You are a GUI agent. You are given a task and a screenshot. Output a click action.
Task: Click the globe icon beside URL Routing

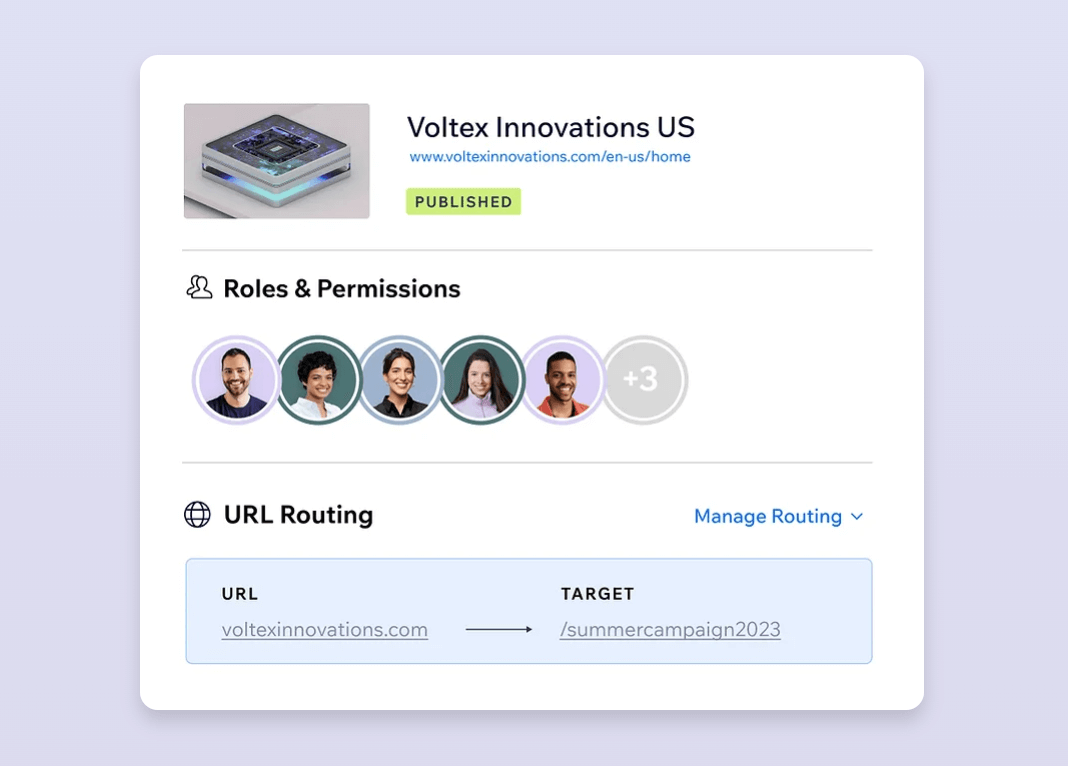point(198,515)
